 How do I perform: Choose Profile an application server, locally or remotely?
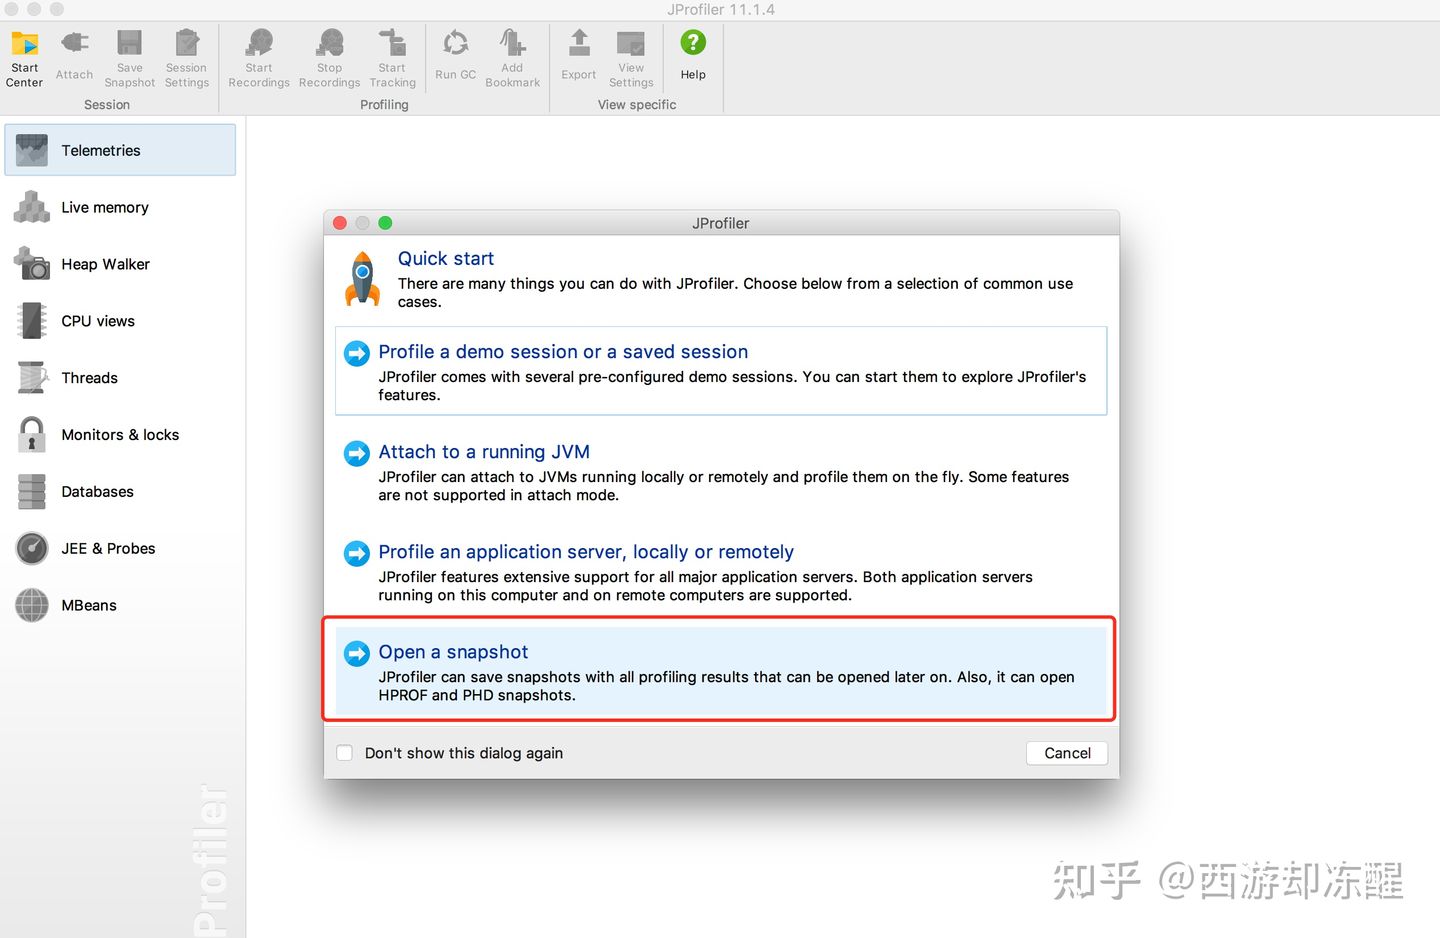point(586,552)
